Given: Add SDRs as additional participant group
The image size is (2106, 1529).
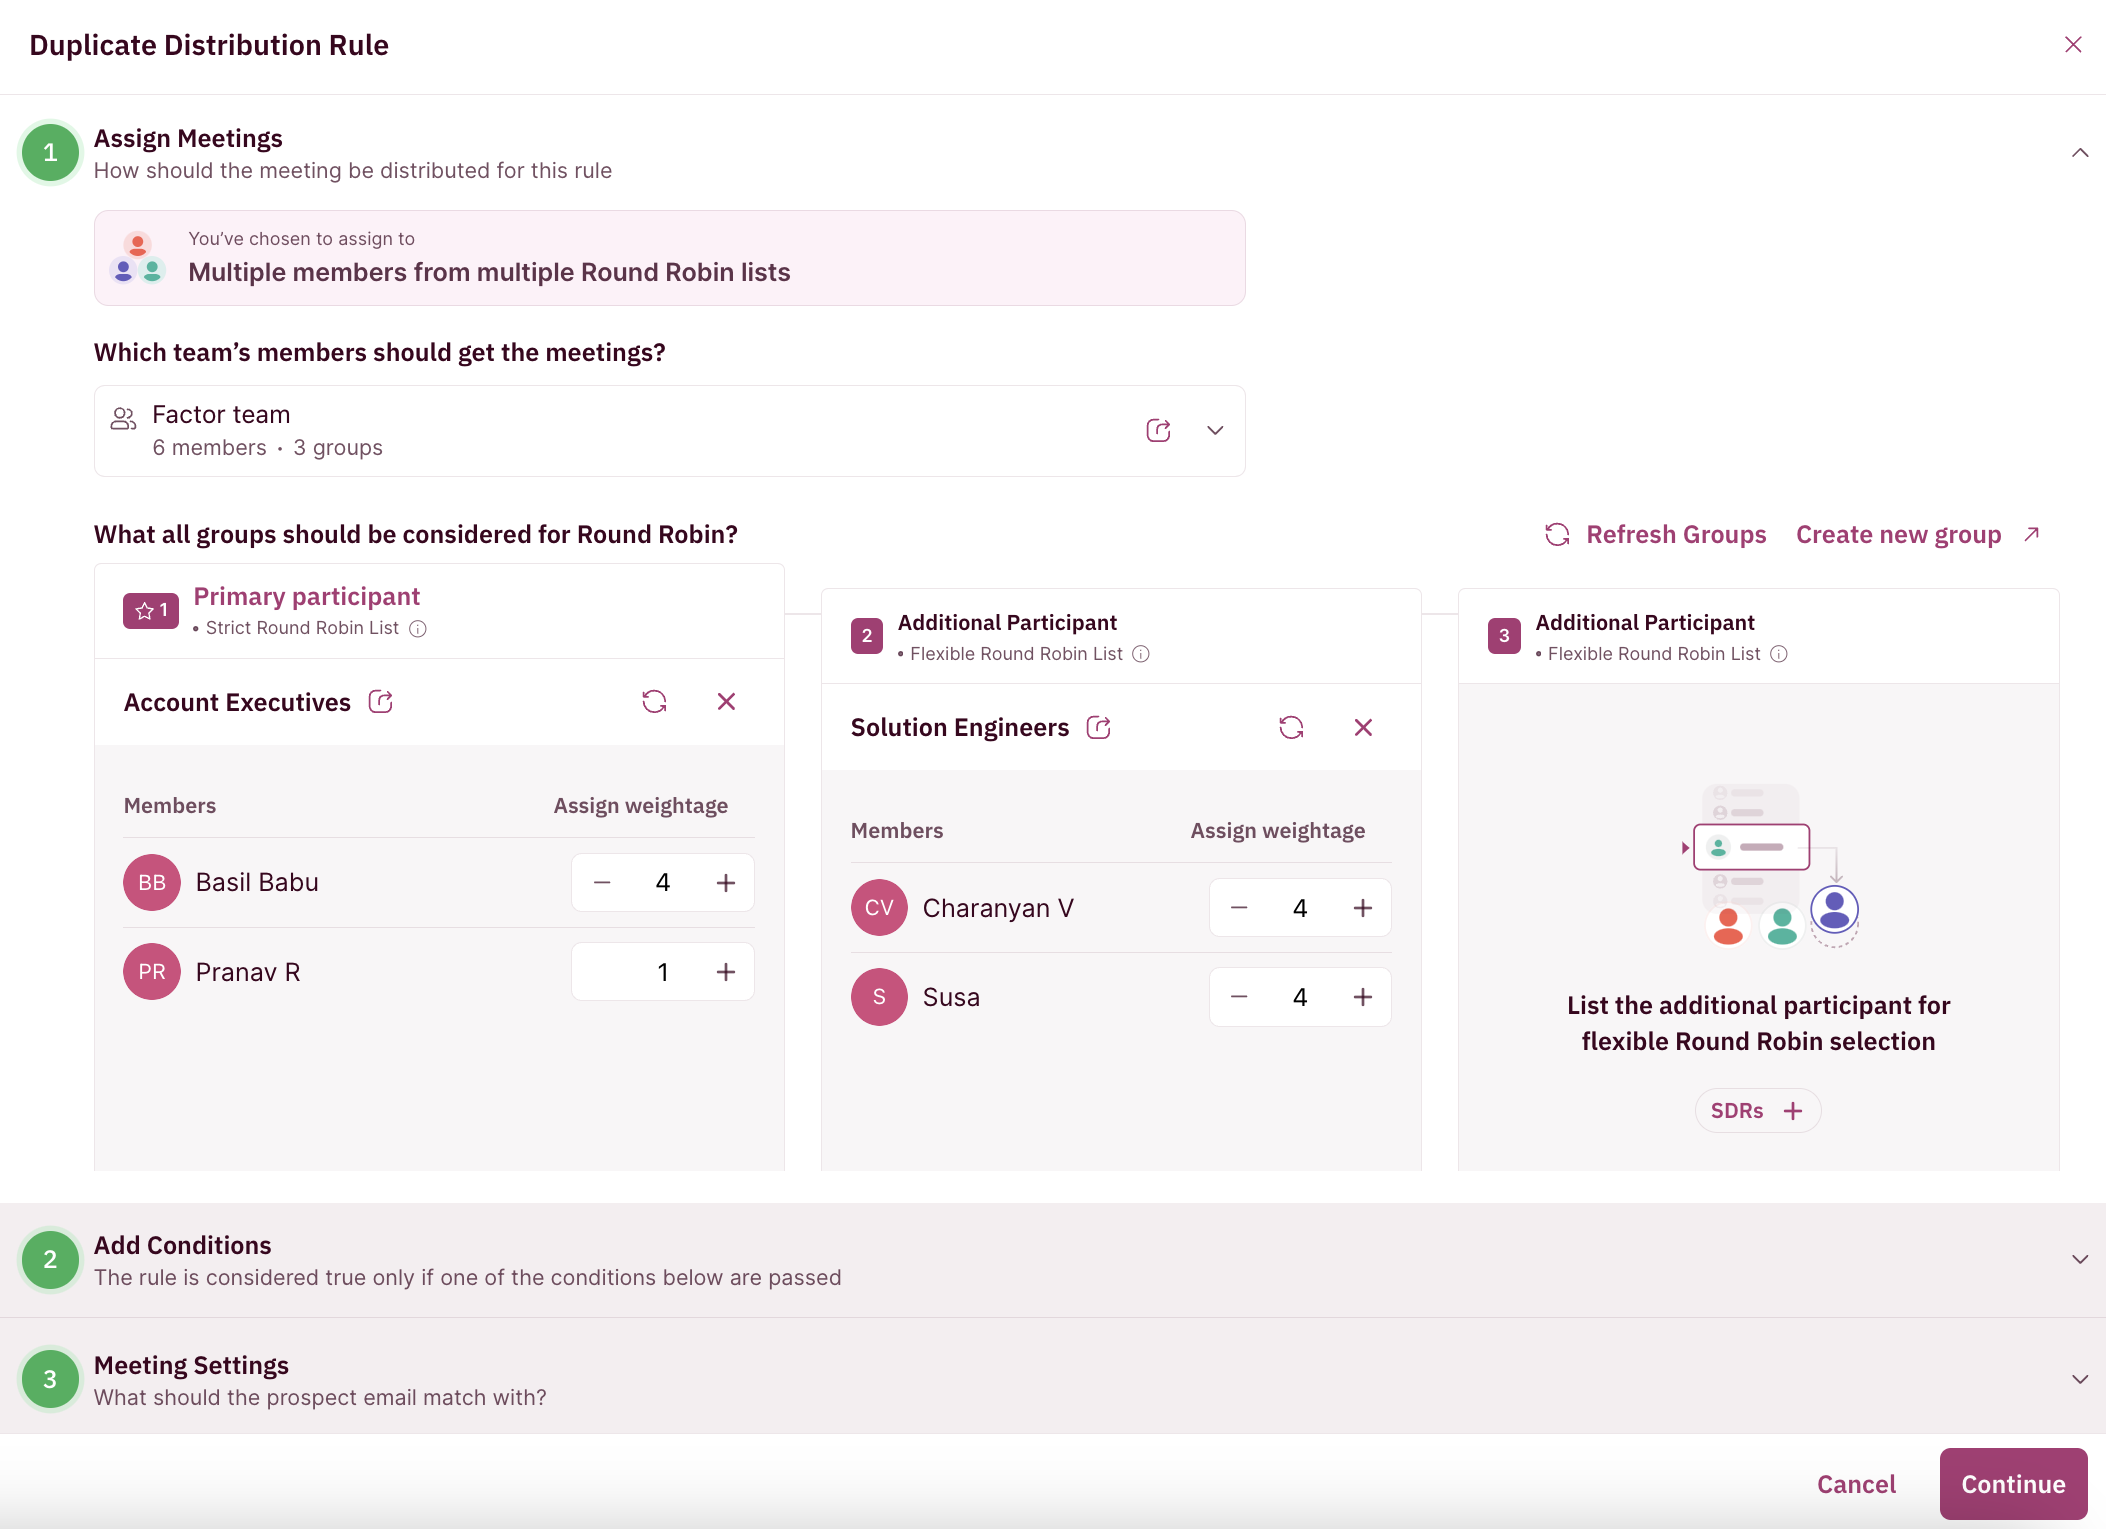Looking at the screenshot, I should click(x=1757, y=1110).
